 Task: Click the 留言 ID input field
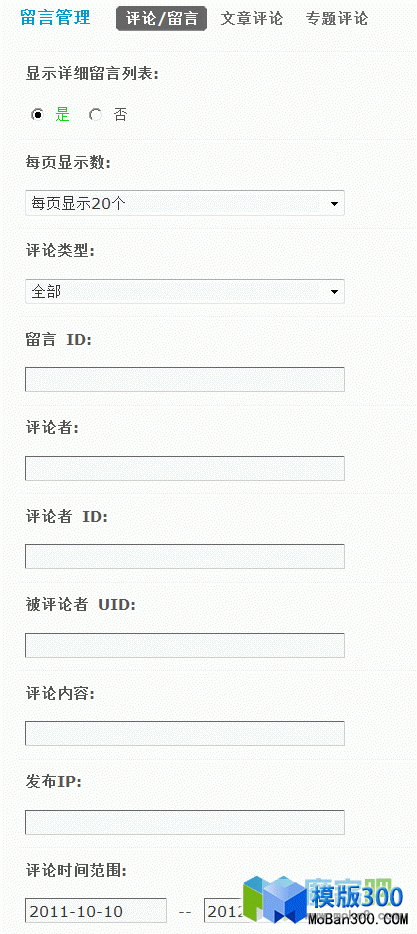point(185,379)
